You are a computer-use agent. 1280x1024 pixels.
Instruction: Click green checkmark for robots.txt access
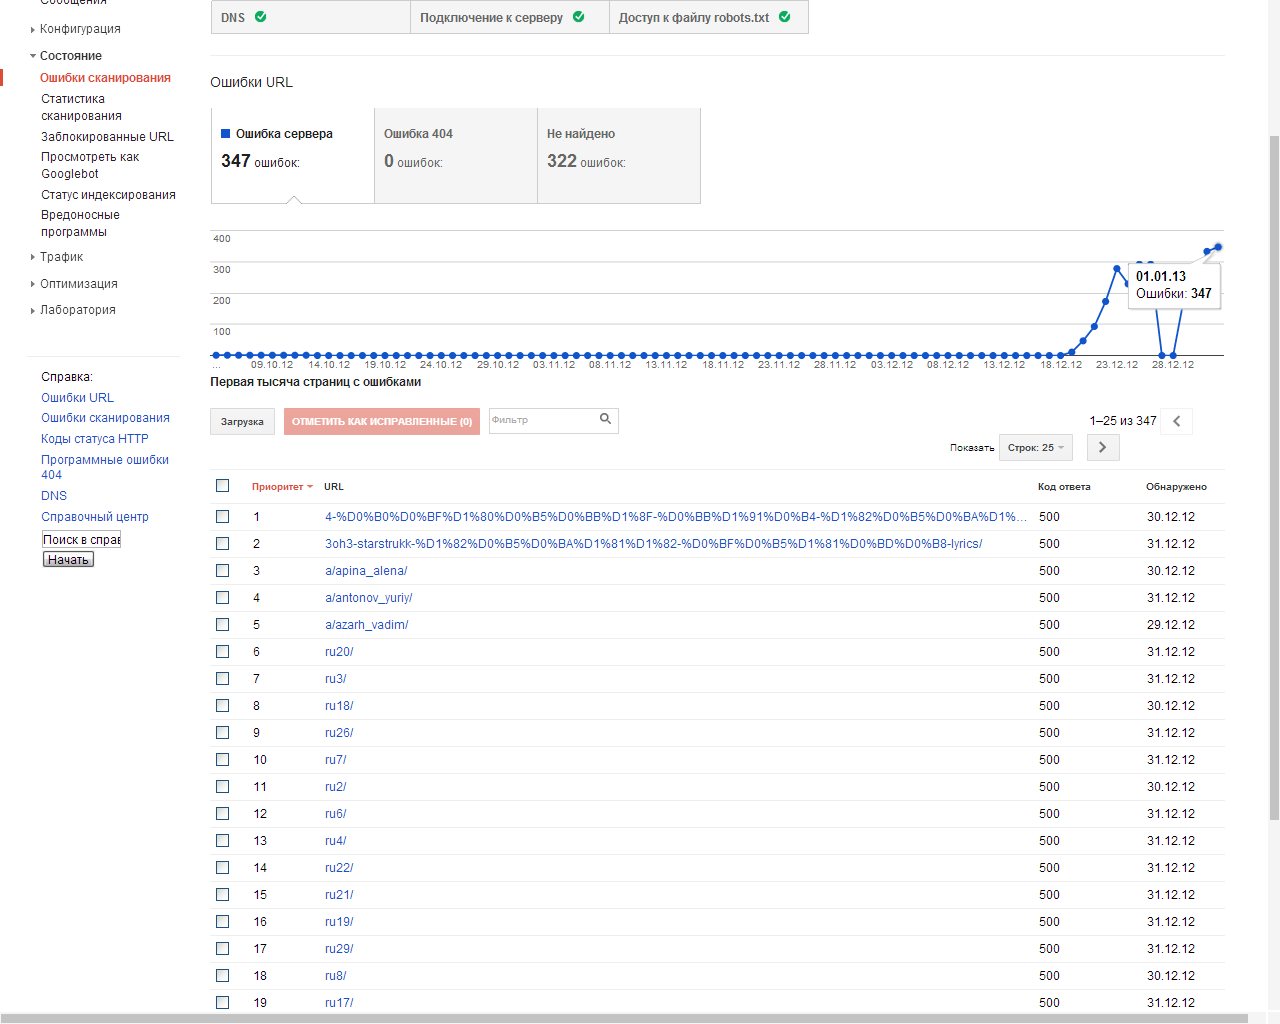pyautogui.click(x=785, y=17)
